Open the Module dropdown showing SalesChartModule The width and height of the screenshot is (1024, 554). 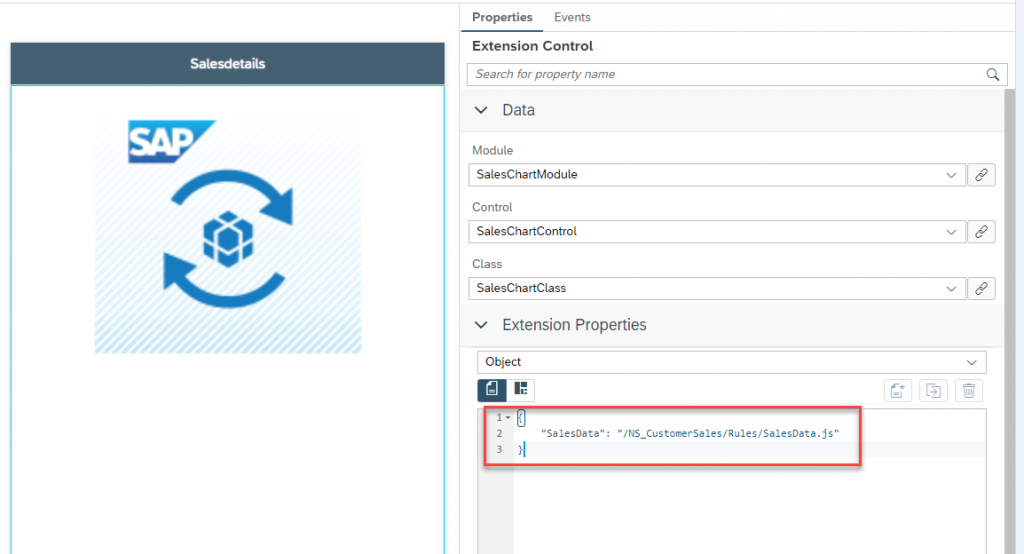click(716, 175)
